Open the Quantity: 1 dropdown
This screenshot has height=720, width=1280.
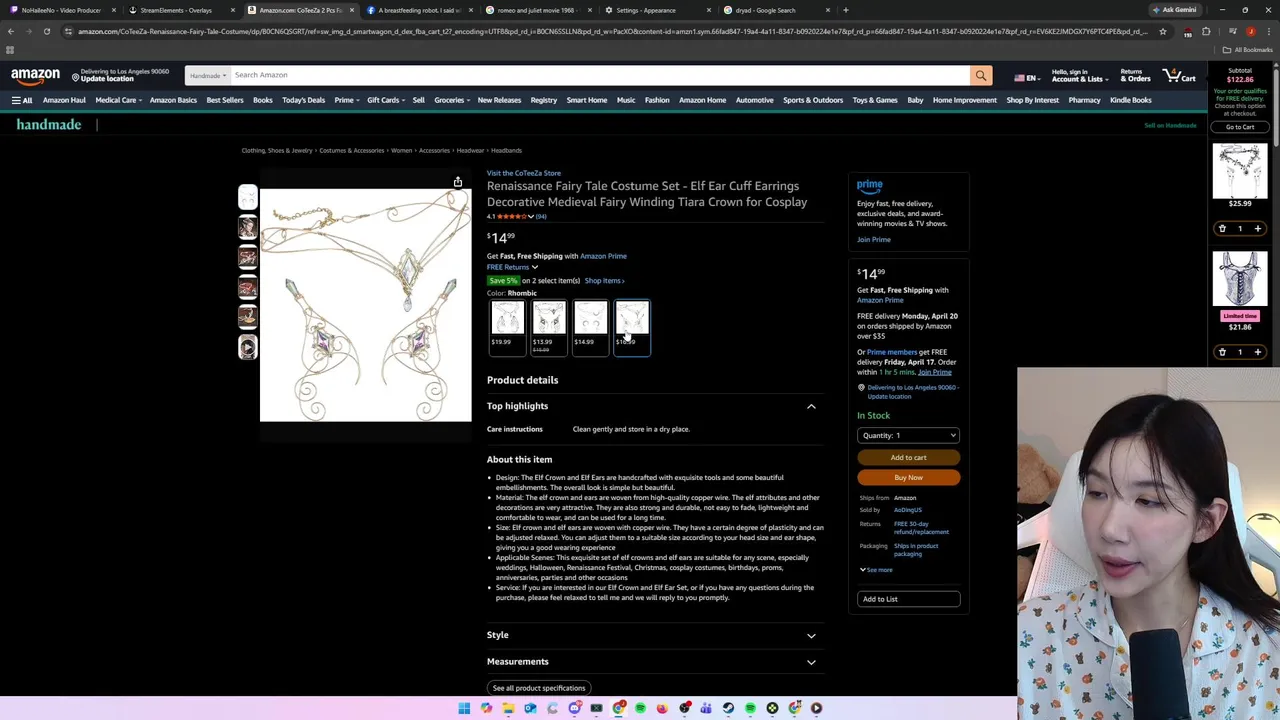pyautogui.click(x=908, y=435)
